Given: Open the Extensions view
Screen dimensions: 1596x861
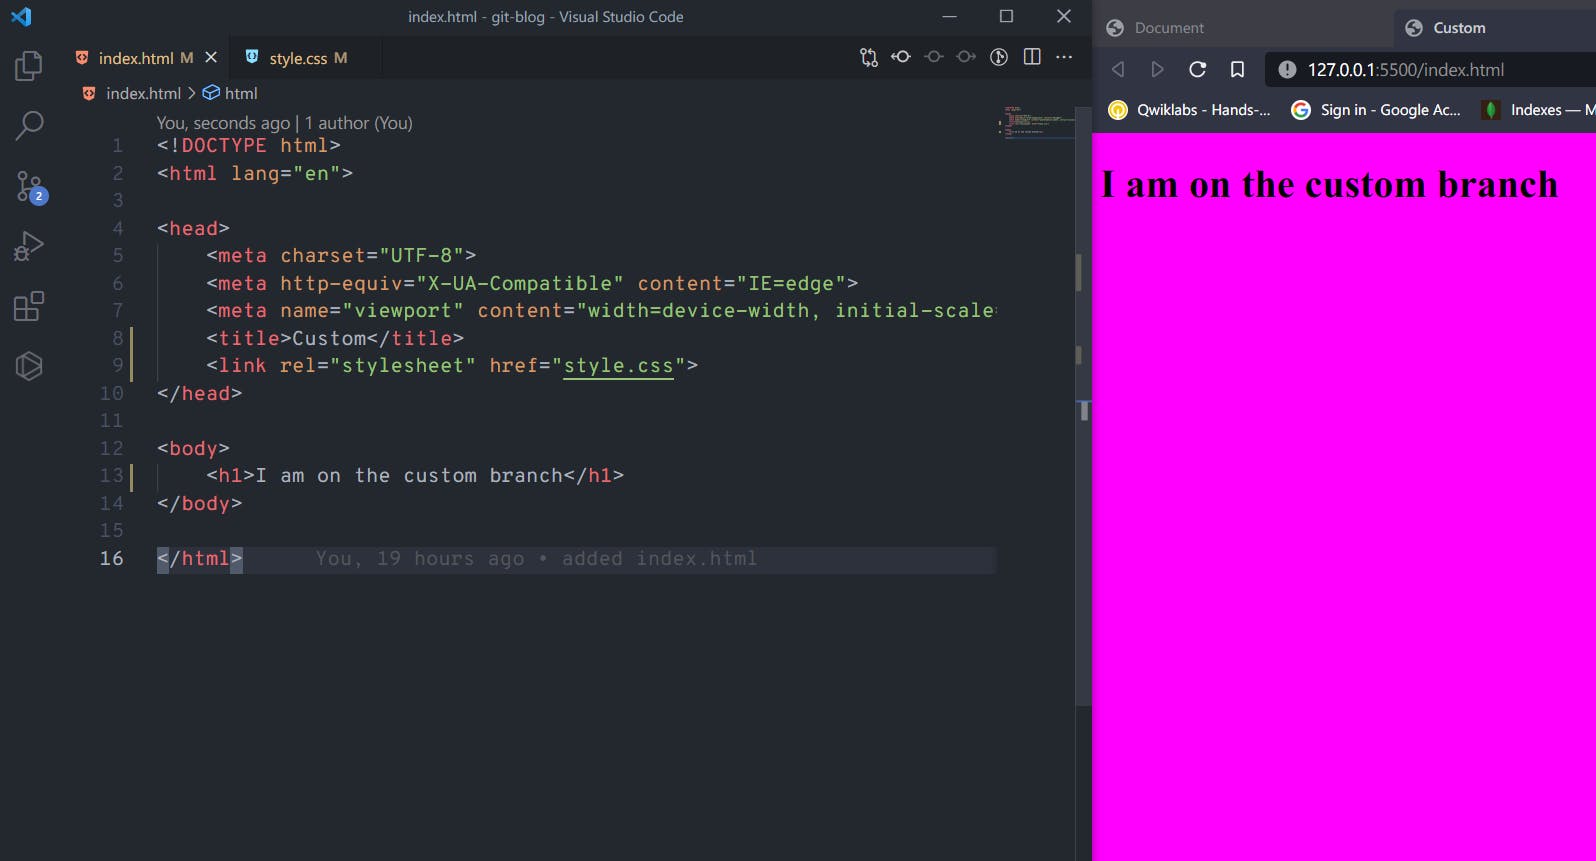Looking at the screenshot, I should [29, 306].
